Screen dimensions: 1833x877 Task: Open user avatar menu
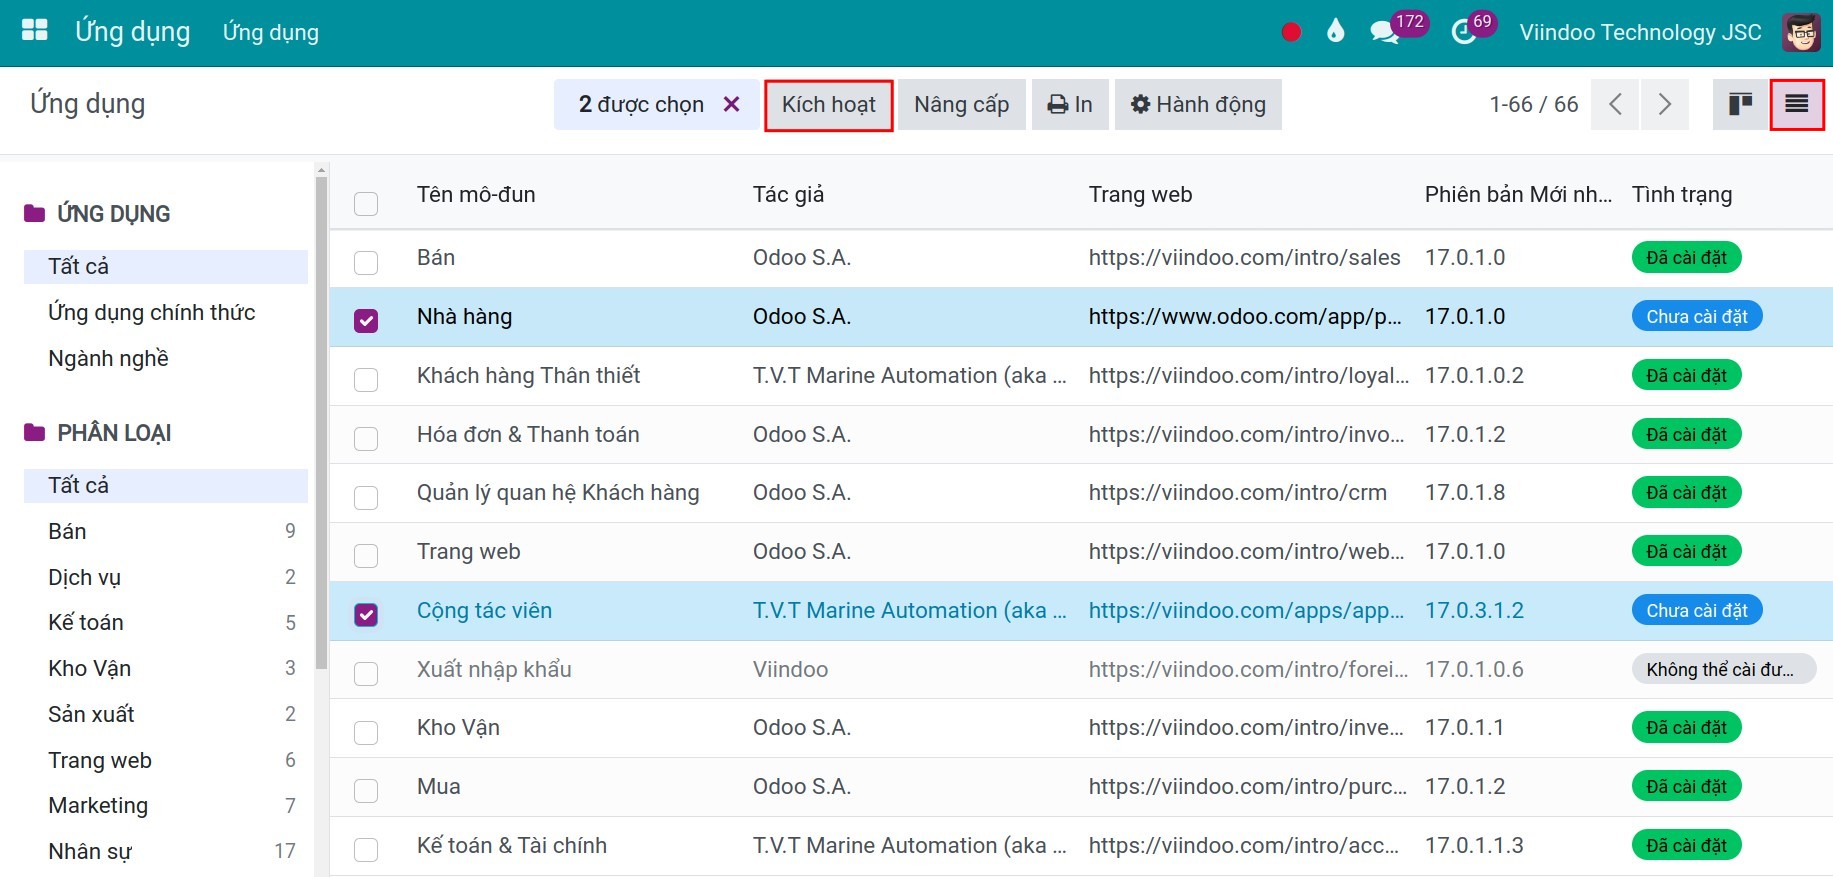click(1802, 32)
